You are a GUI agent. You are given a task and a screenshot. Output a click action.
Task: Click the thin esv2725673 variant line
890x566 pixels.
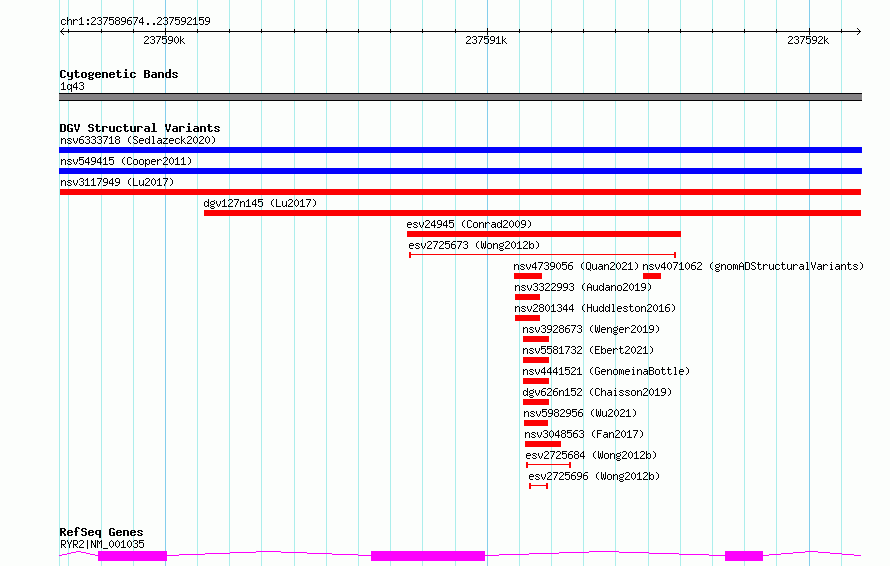[x=543, y=255]
